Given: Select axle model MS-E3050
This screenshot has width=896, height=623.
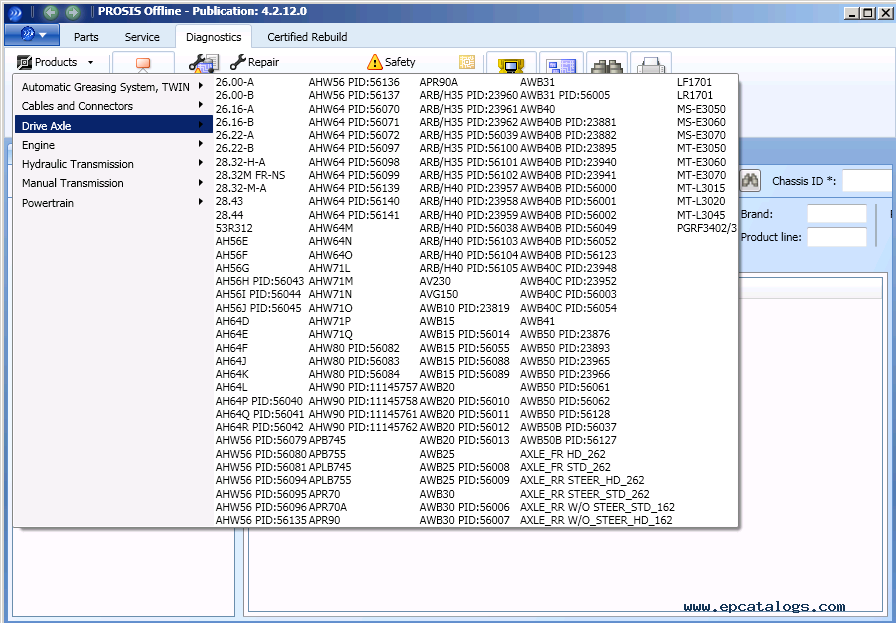Looking at the screenshot, I should (702, 109).
